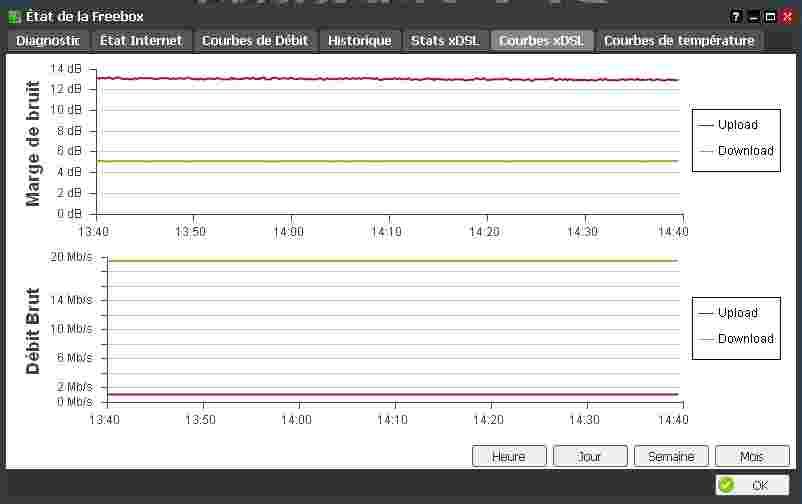The height and width of the screenshot is (504, 802).
Task: Show the graph by Jour
Action: click(590, 456)
